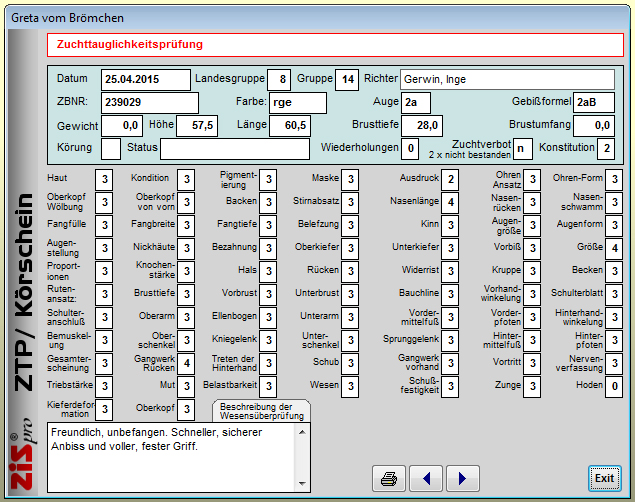
Task: Select the Beschreibung der Wesensüberprüfung tab
Action: (262, 412)
